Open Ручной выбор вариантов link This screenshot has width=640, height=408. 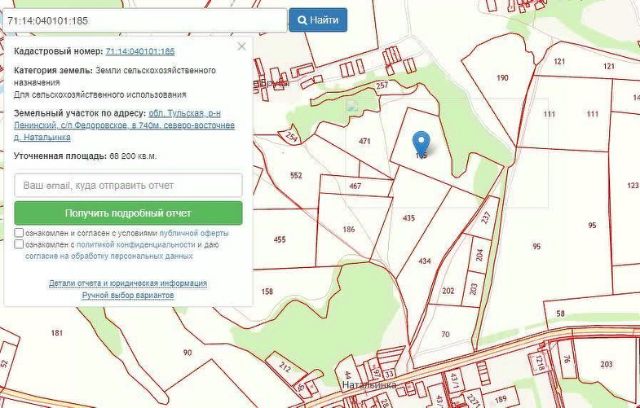[128, 295]
